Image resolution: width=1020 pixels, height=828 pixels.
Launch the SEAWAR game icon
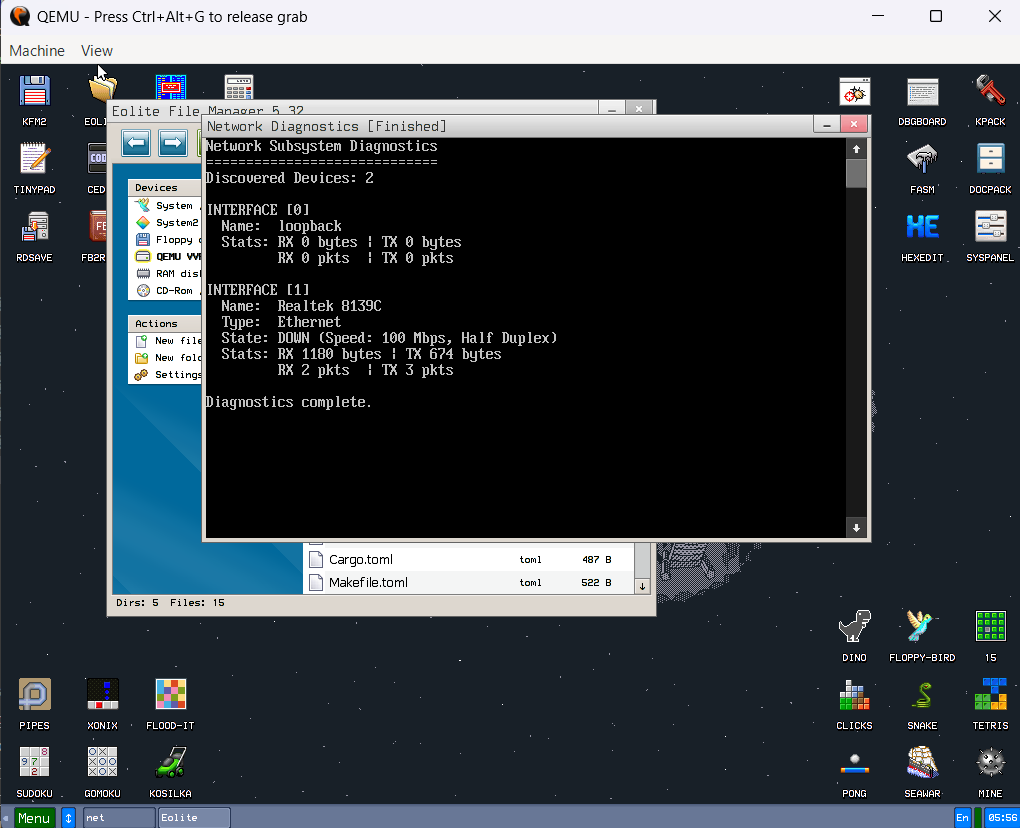pos(922,764)
